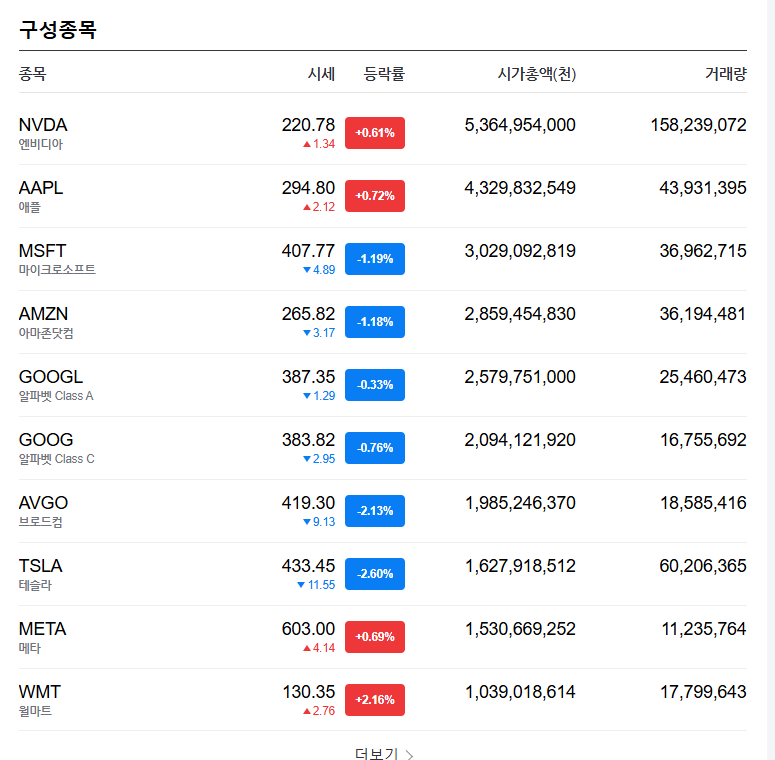
Task: Click the -2.13% badge for AVGO
Action: [x=375, y=511]
